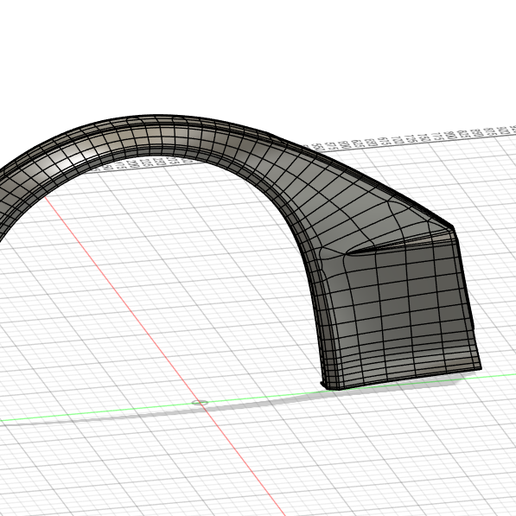Select the right vertical edge of fender

467,300
